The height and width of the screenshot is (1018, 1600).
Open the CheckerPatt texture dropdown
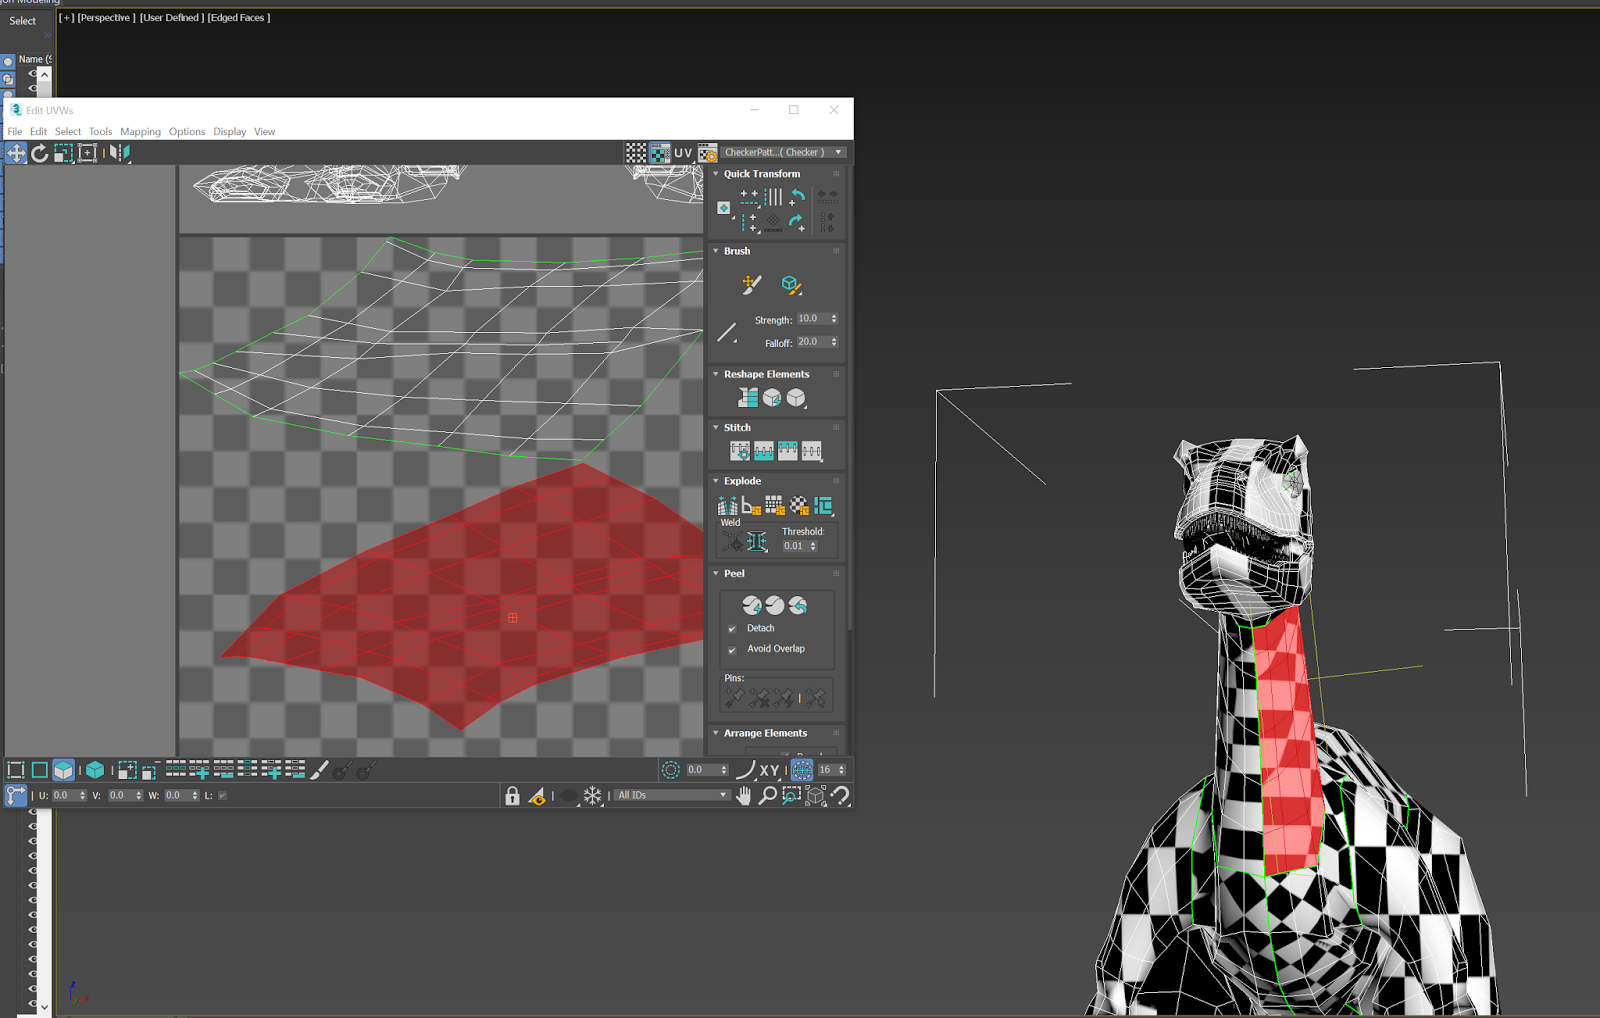[838, 152]
